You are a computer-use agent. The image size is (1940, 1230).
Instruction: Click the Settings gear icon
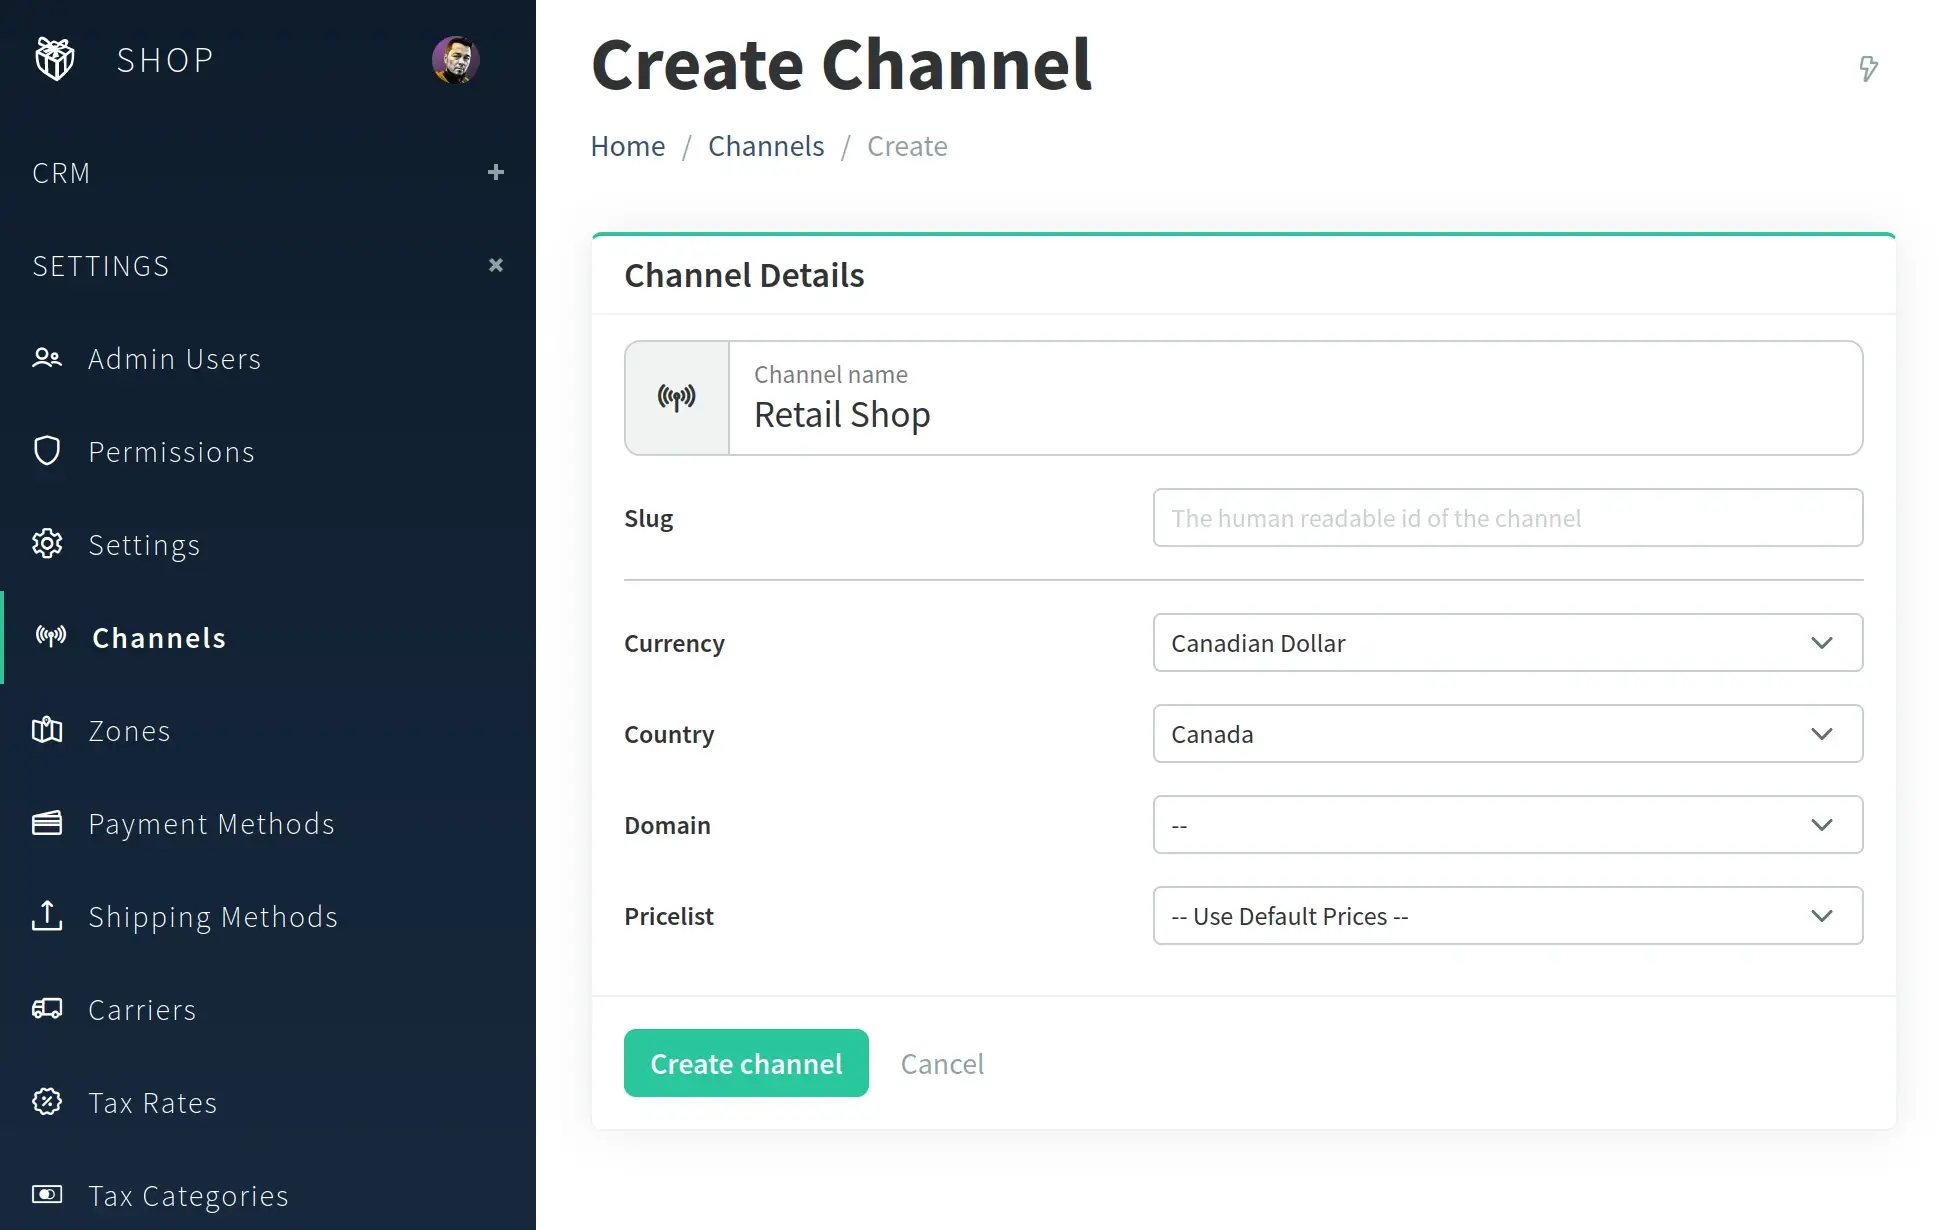click(x=47, y=544)
